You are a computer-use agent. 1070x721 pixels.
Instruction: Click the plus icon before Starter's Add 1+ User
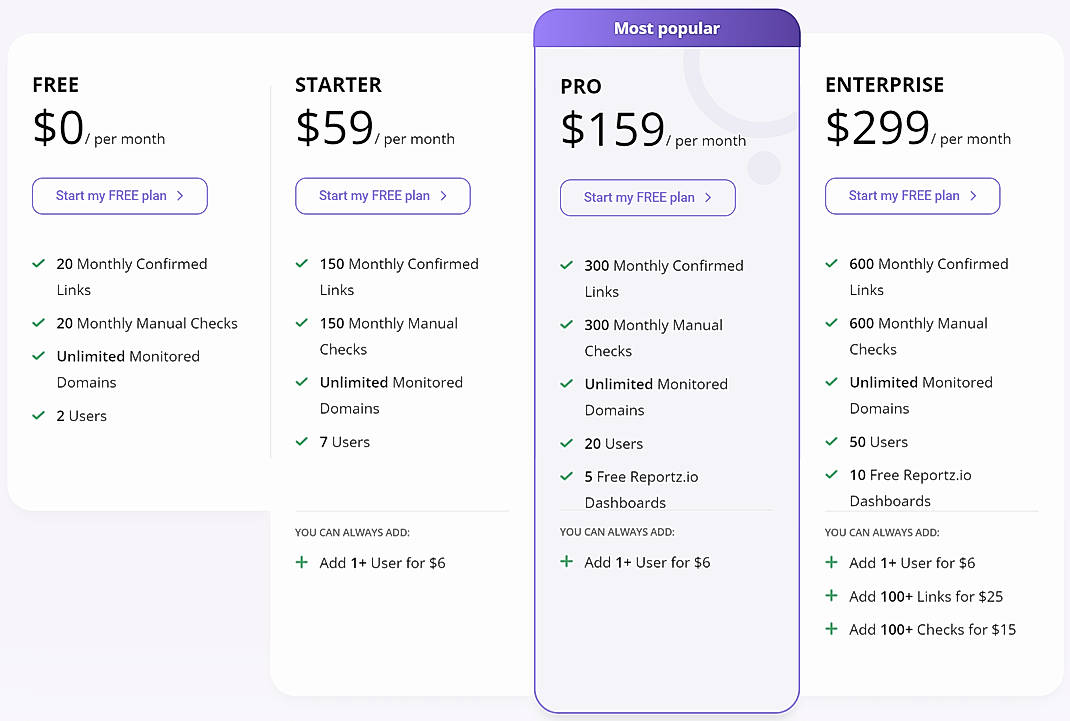(x=301, y=562)
